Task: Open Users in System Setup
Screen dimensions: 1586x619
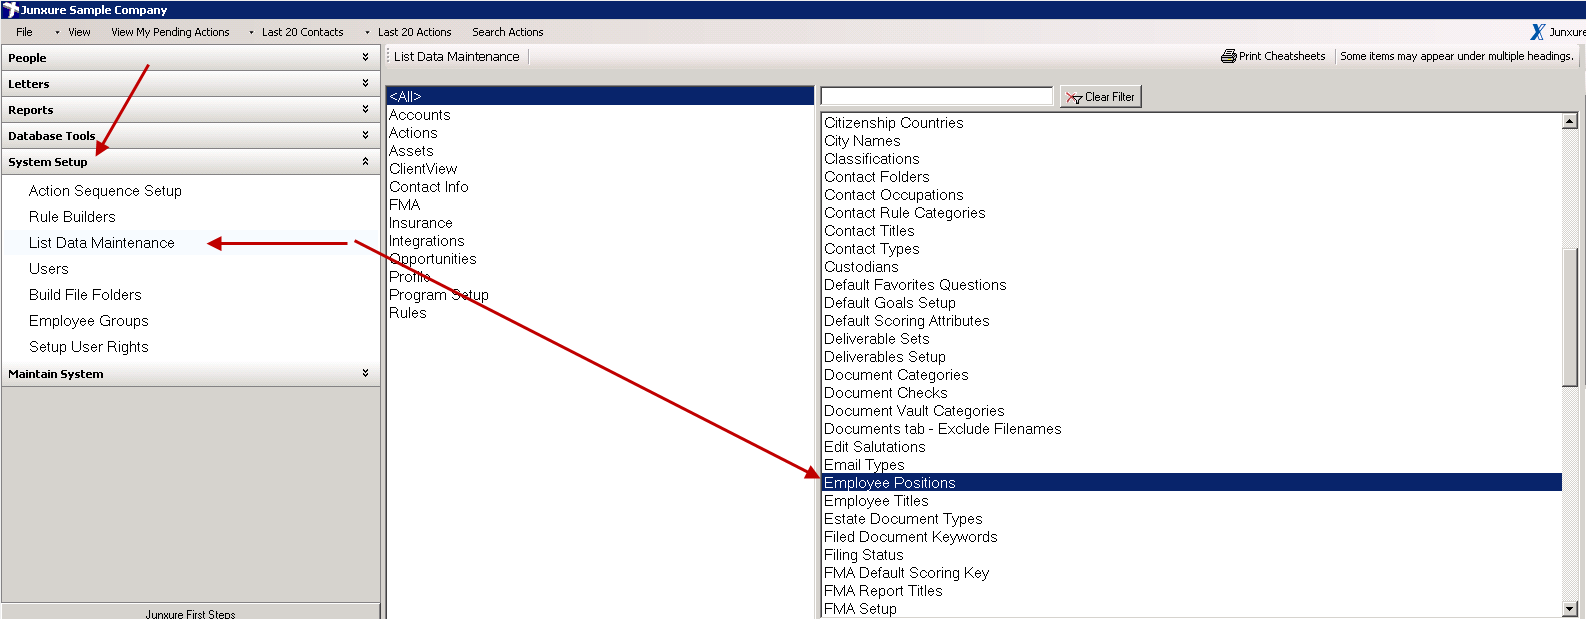Action: click(x=48, y=269)
